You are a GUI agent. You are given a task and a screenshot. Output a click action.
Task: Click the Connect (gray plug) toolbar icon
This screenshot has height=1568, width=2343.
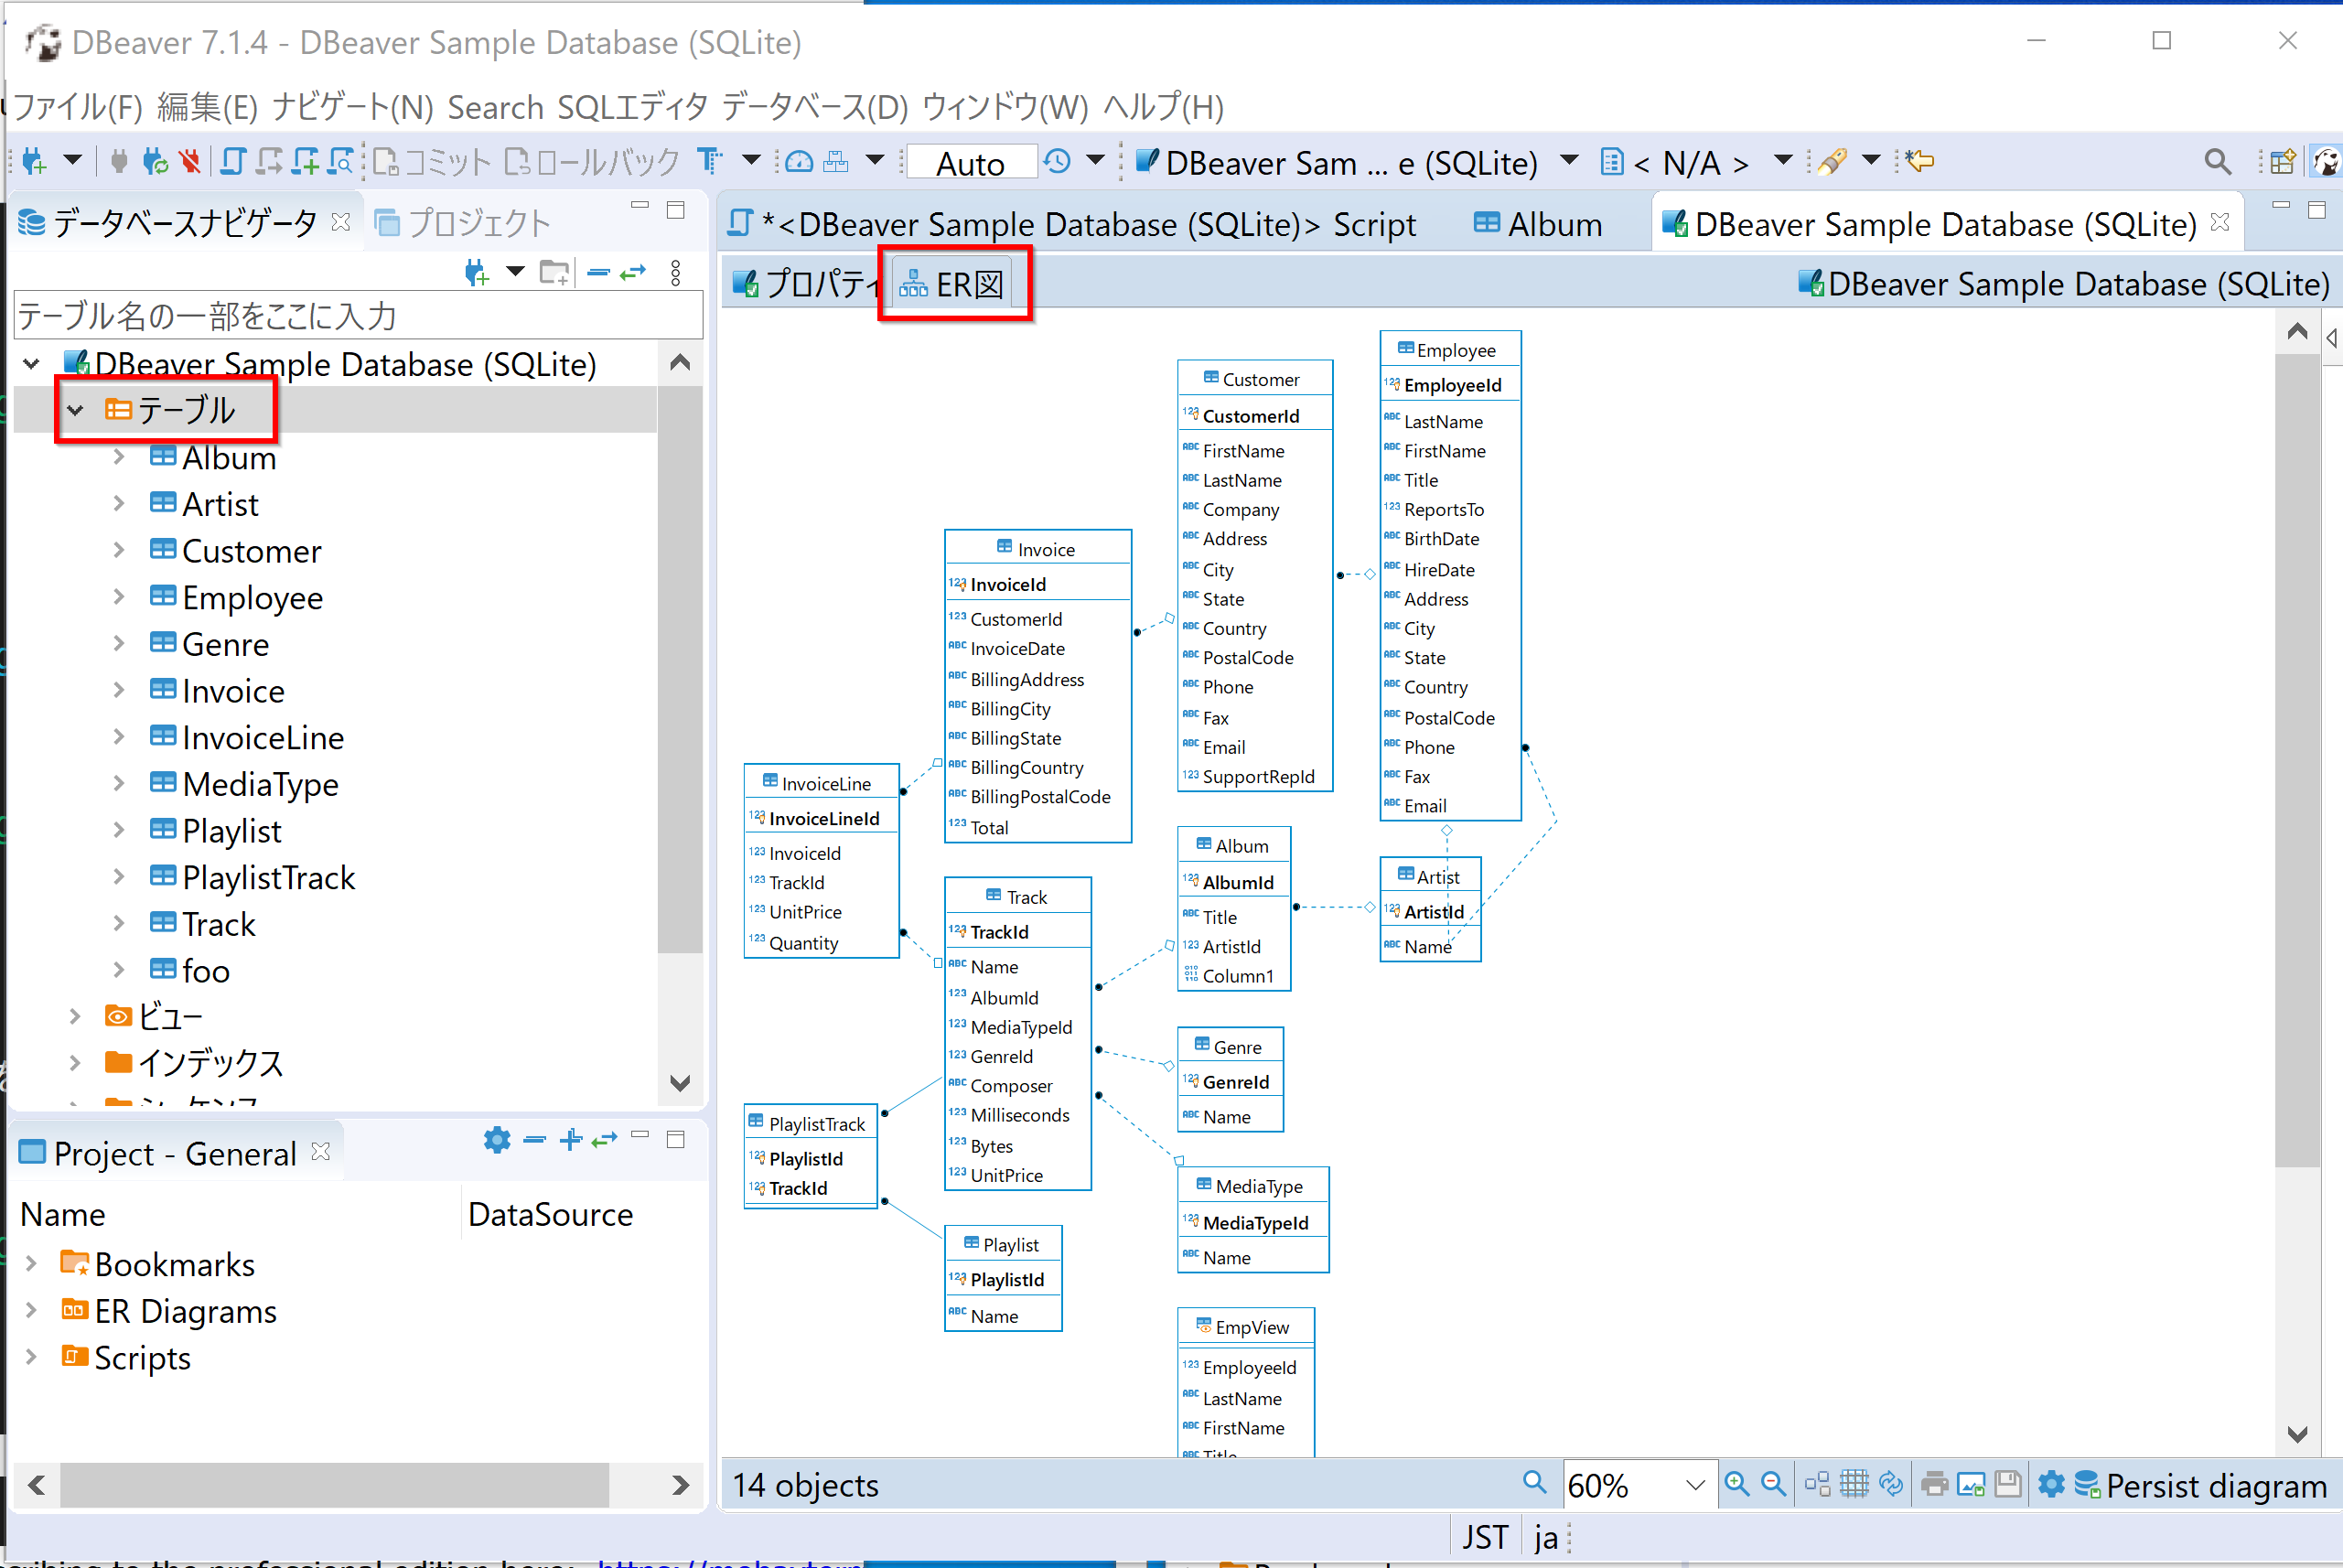(119, 161)
